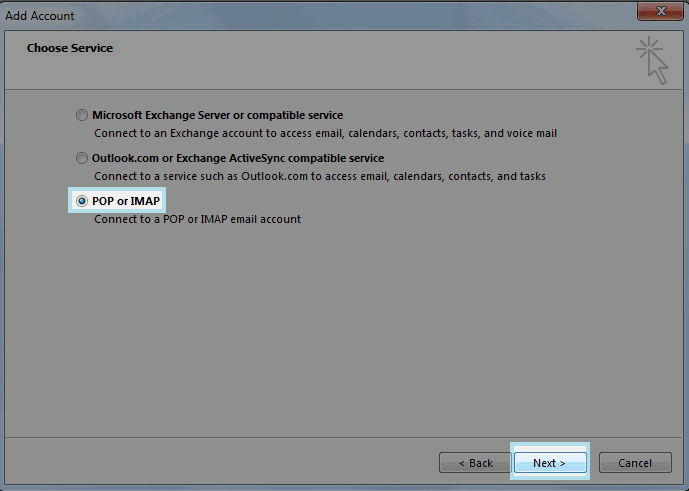
Task: Select the POP or IMAP radio button
Action: point(82,201)
